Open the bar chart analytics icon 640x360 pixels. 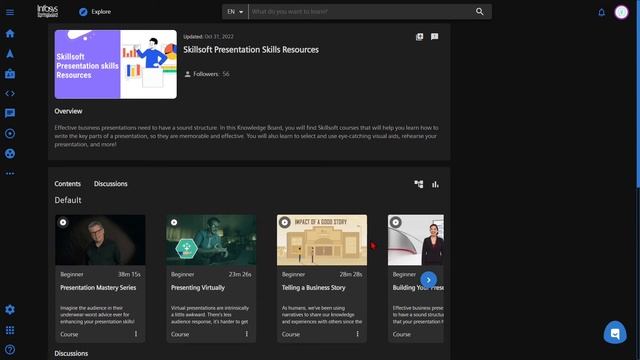coord(436,184)
